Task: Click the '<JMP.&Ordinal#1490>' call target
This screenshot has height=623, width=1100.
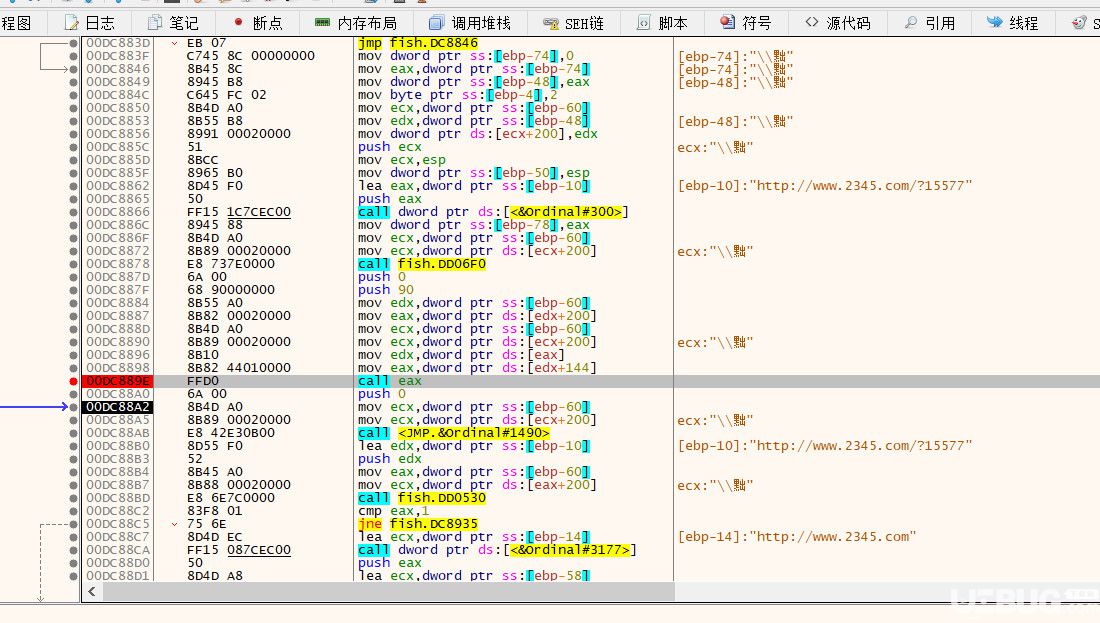Action: point(474,433)
